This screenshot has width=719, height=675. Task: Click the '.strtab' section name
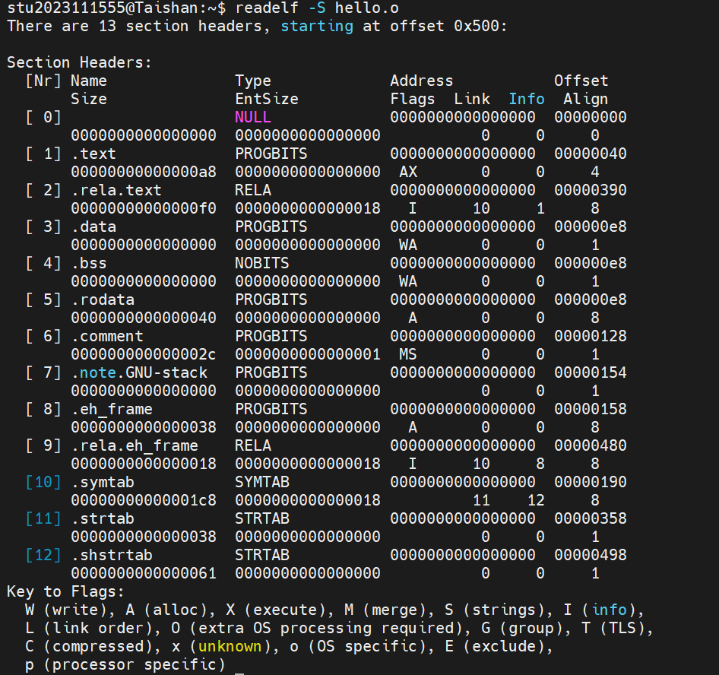point(102,519)
